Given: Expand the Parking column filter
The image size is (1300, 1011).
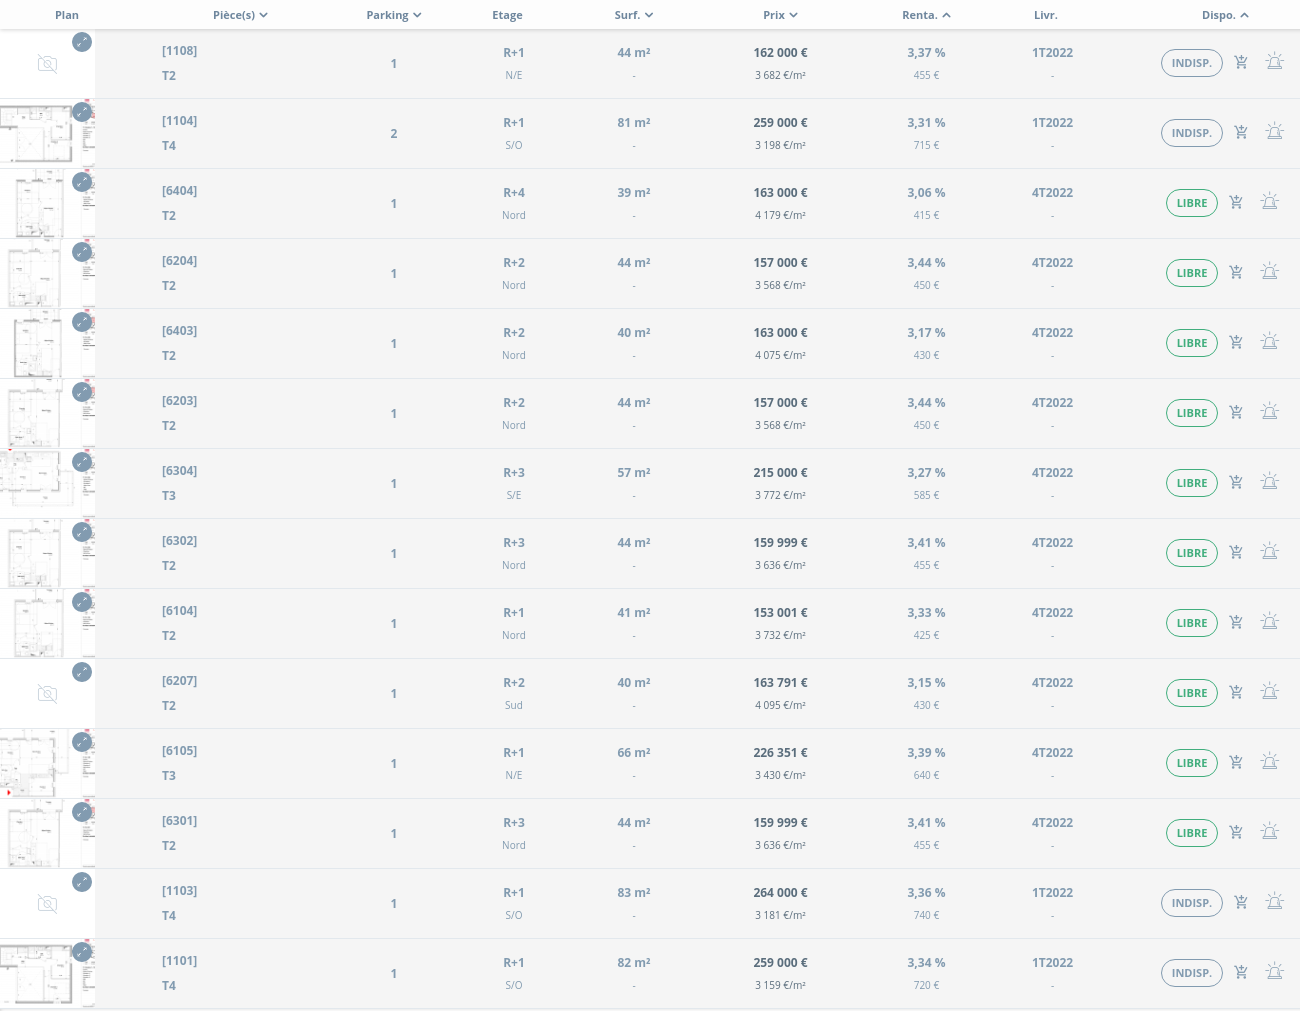Looking at the screenshot, I should (x=394, y=15).
